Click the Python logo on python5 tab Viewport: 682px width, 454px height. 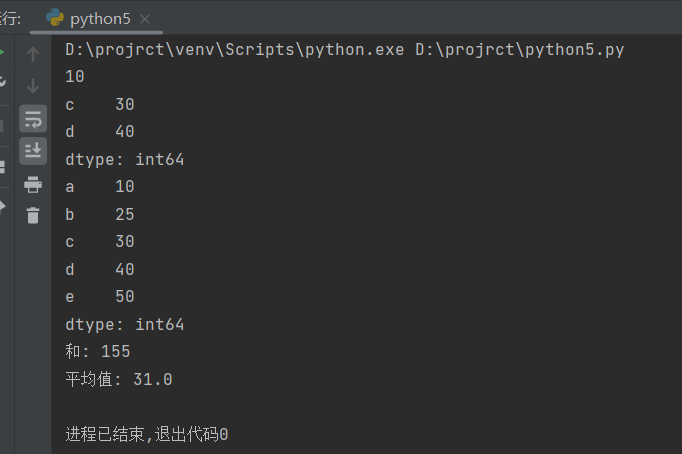click(56, 19)
